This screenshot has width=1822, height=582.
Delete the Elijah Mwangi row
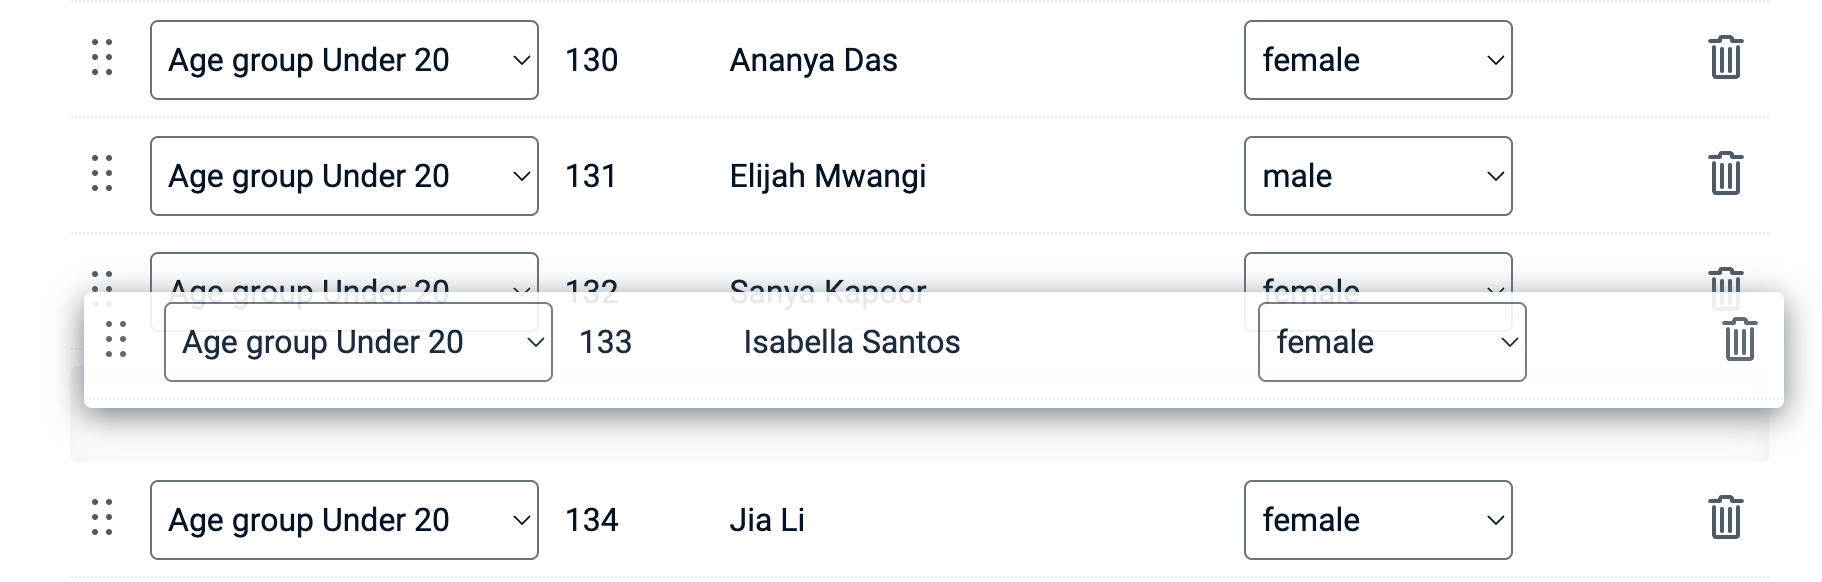pyautogui.click(x=1725, y=175)
